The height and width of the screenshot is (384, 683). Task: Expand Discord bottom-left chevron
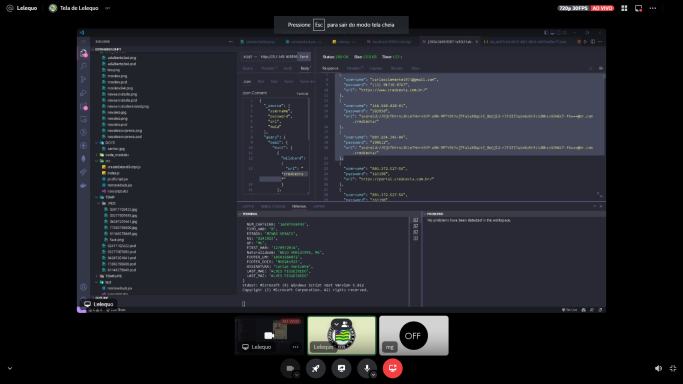10,368
